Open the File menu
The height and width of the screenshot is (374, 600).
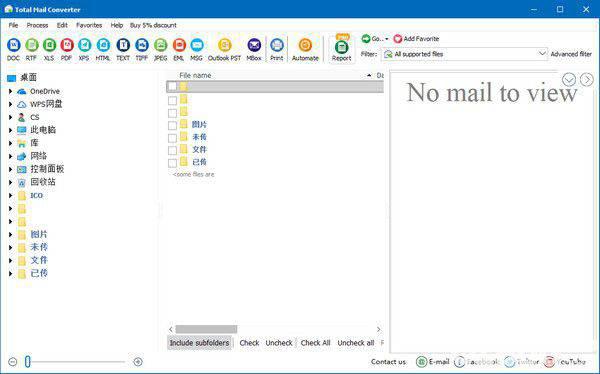coord(13,25)
